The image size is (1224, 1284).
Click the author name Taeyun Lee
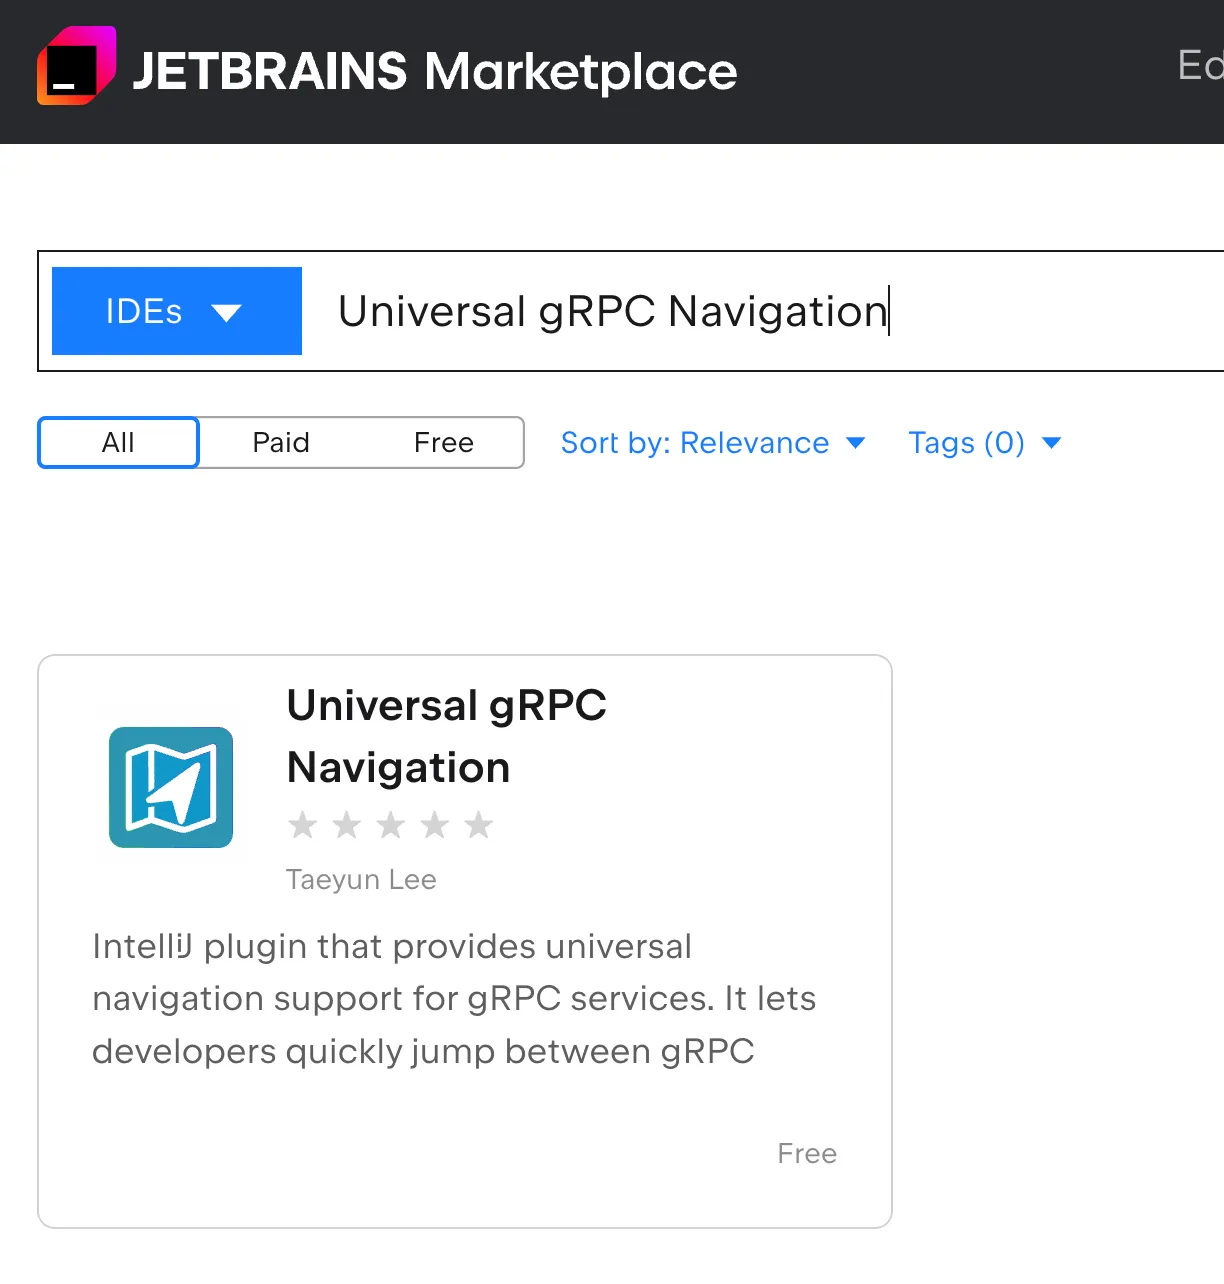pos(361,880)
